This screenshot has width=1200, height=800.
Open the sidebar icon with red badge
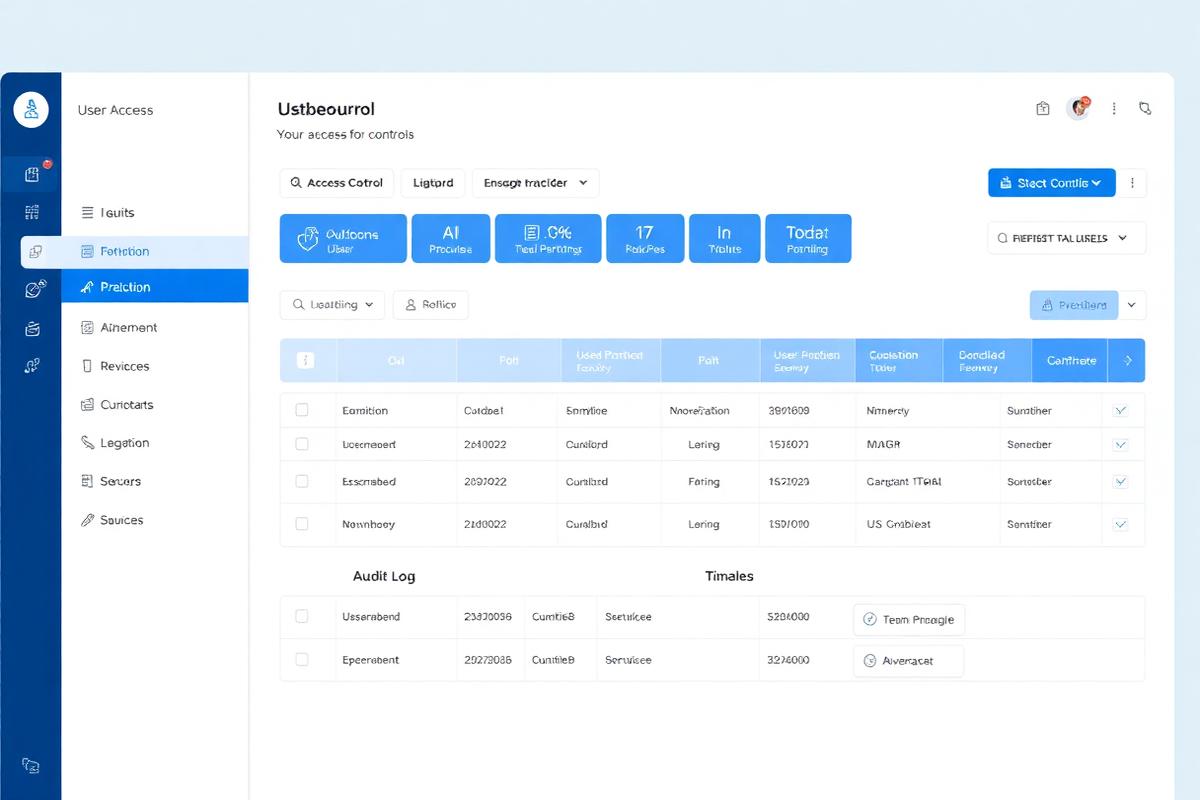(x=32, y=174)
